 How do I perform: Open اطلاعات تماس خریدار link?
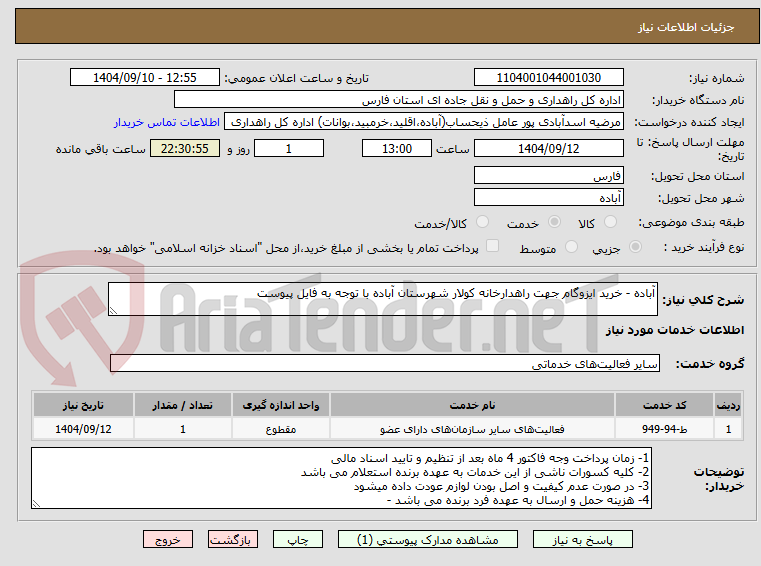167,122
